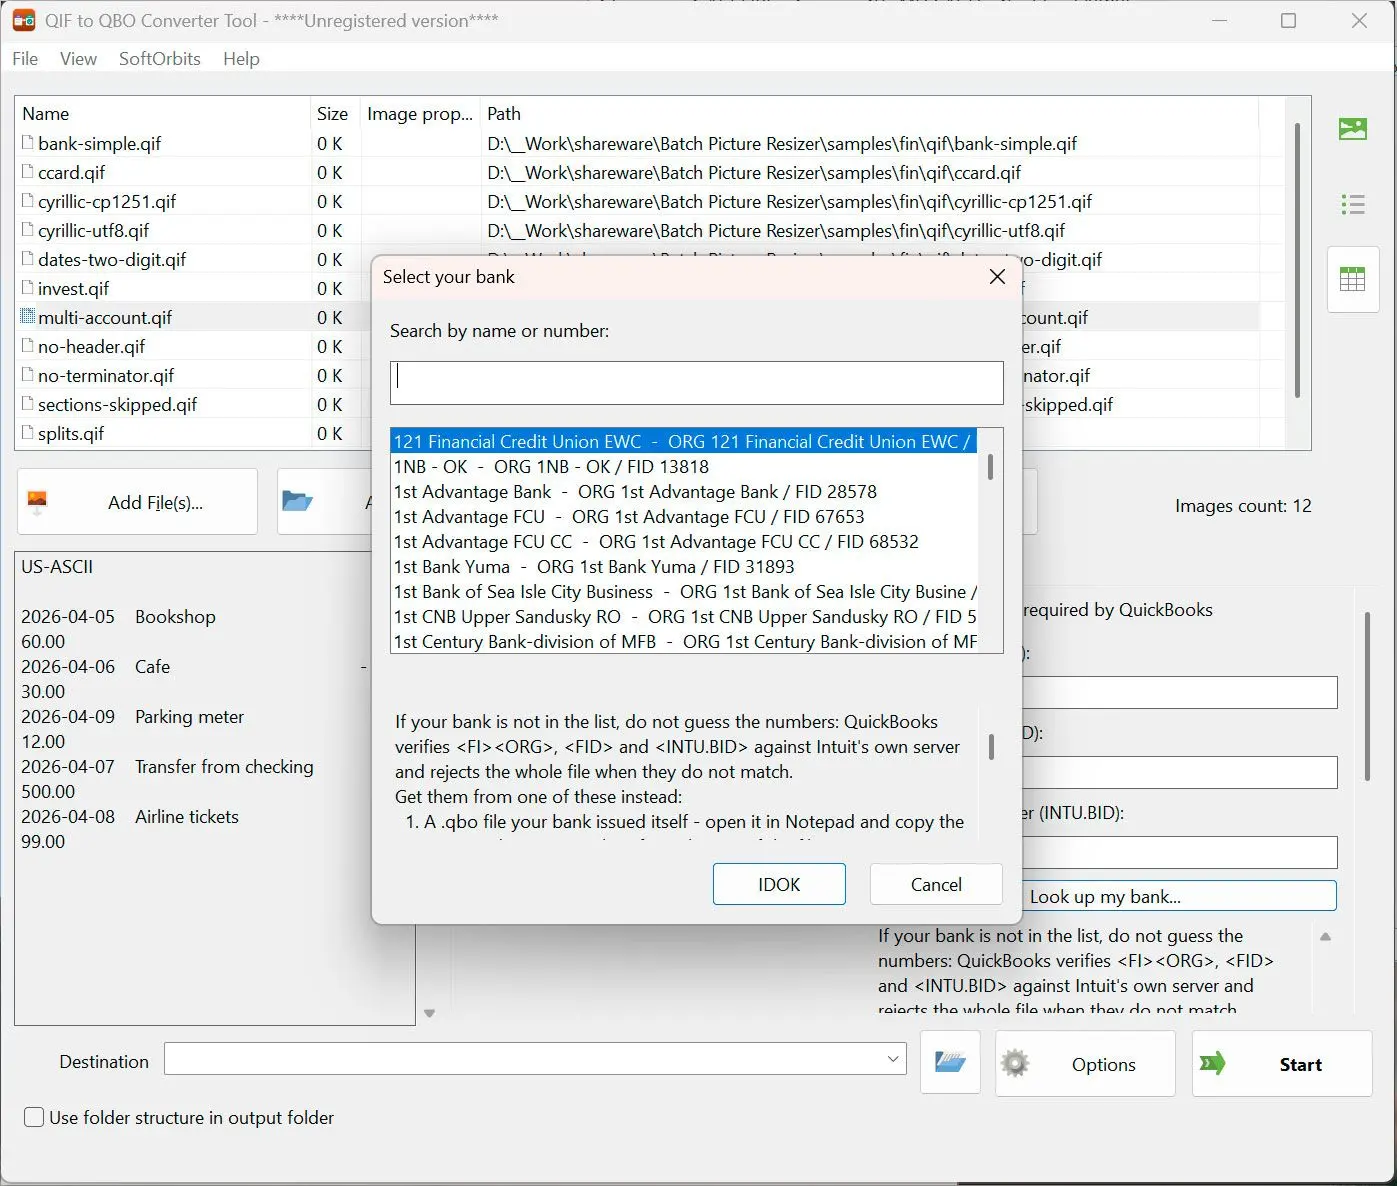
Task: Click file icon beside bank-simple.qif
Action: [x=28, y=143]
